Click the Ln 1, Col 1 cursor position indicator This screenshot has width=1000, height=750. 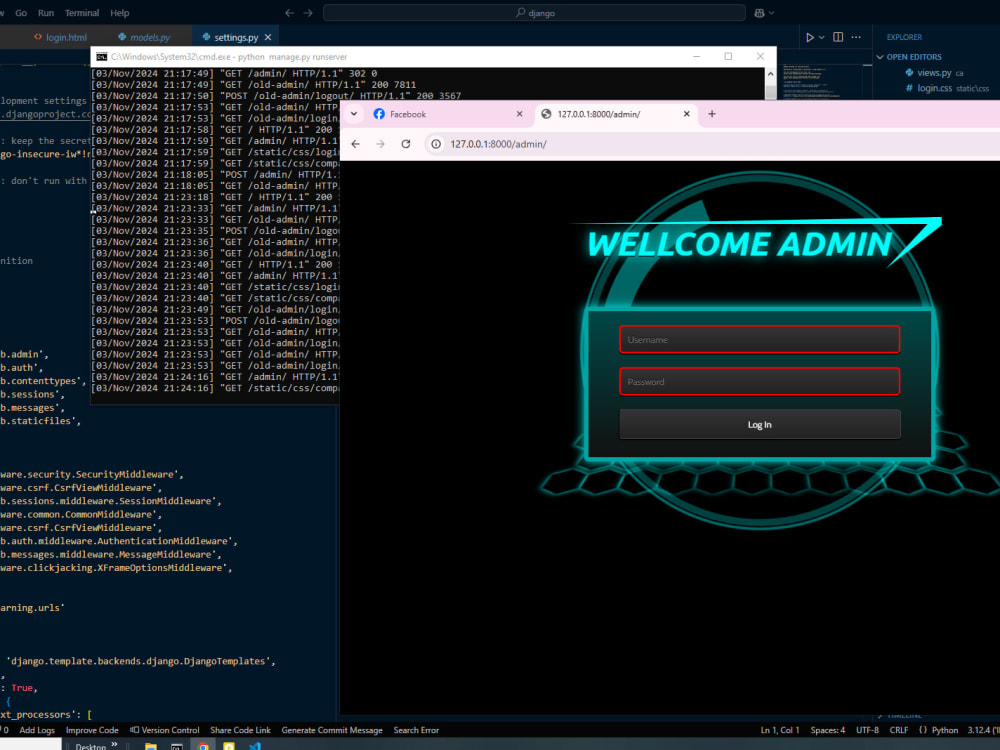779,730
